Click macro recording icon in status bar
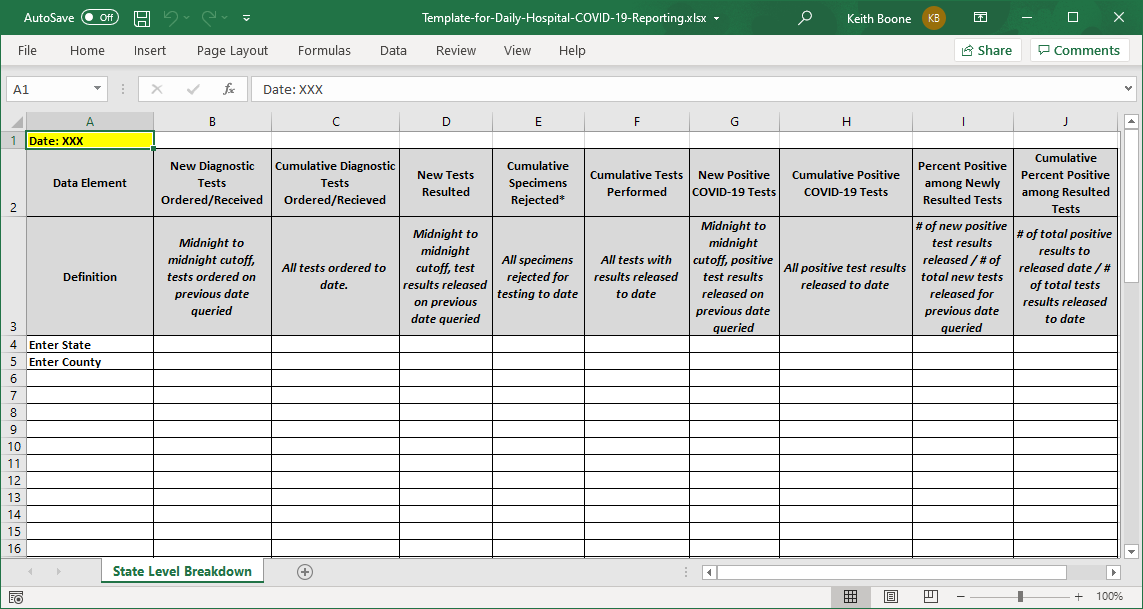Screen dimensions: 1143x609 (17, 597)
